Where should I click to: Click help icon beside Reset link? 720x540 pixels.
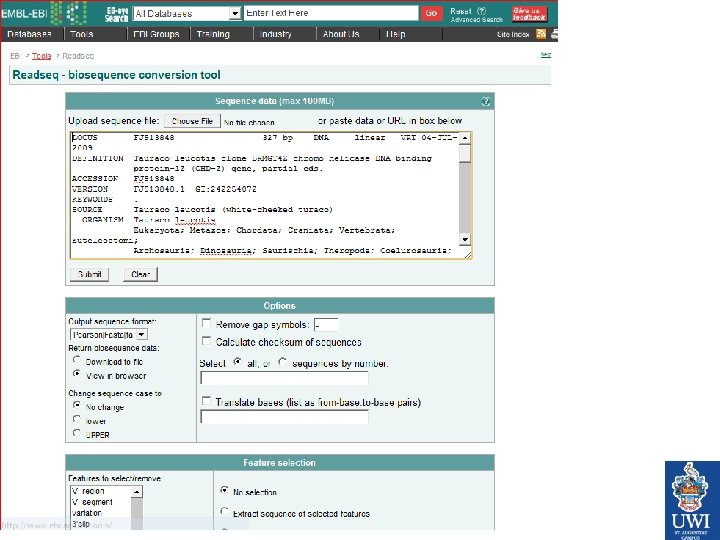click(x=481, y=11)
